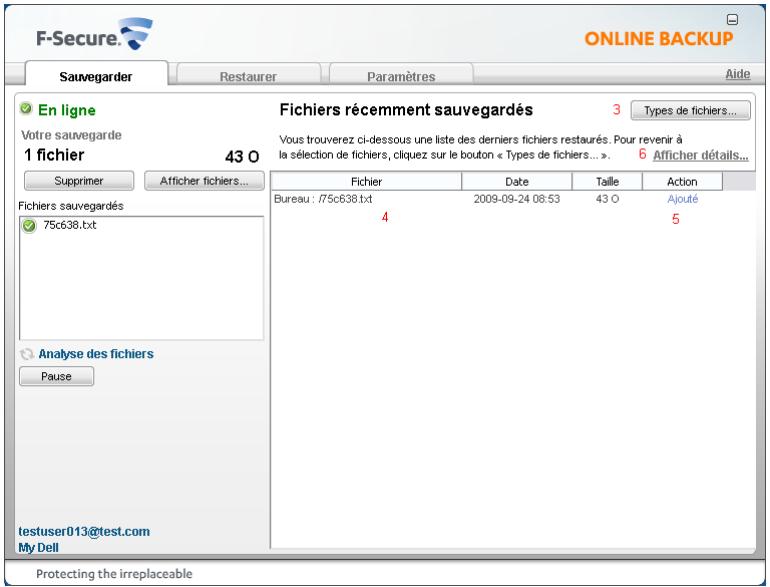This screenshot has width=770, height=587.
Task: Open the Paramètres tab
Action: pyautogui.click(x=401, y=76)
